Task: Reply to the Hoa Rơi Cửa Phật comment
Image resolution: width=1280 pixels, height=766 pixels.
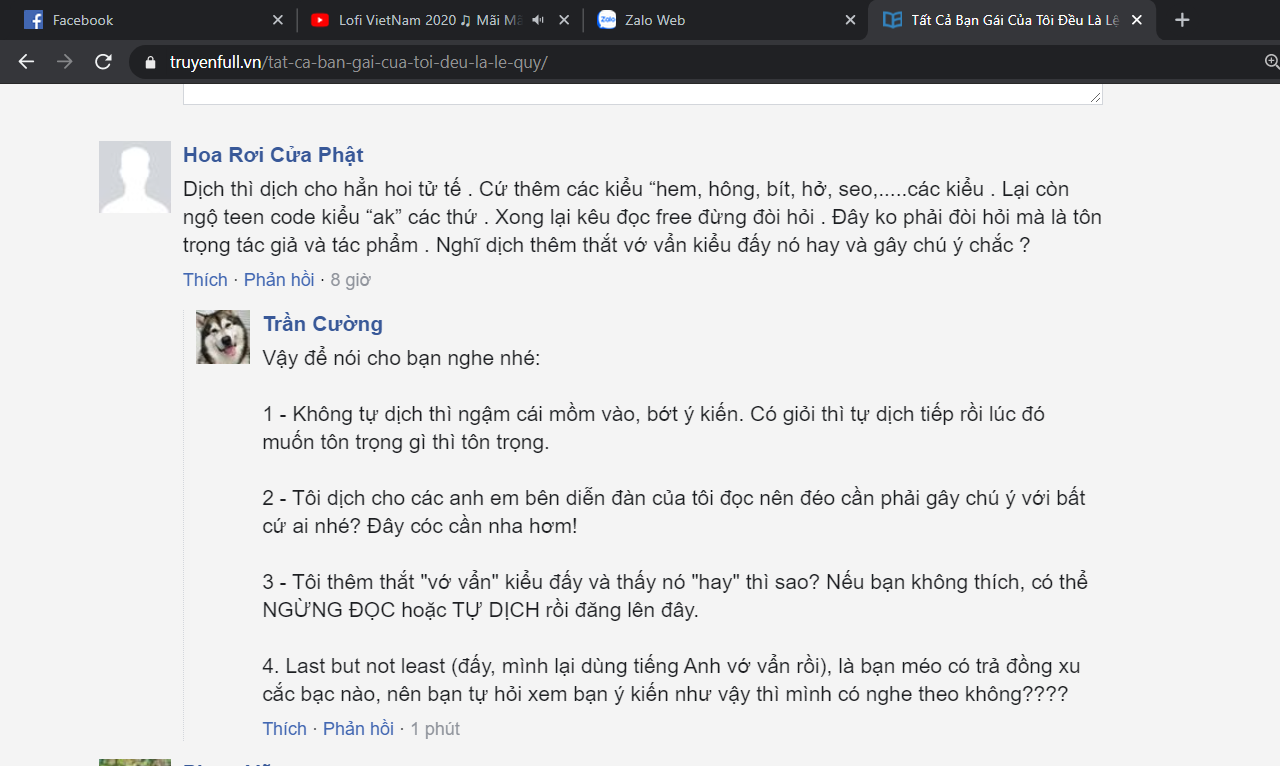Action: pos(279,280)
